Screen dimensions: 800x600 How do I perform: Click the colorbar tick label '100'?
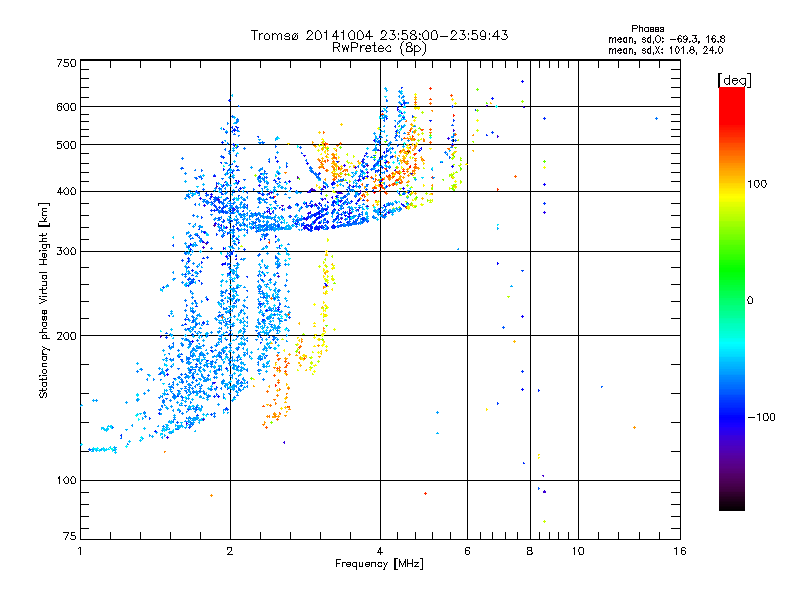click(757, 184)
